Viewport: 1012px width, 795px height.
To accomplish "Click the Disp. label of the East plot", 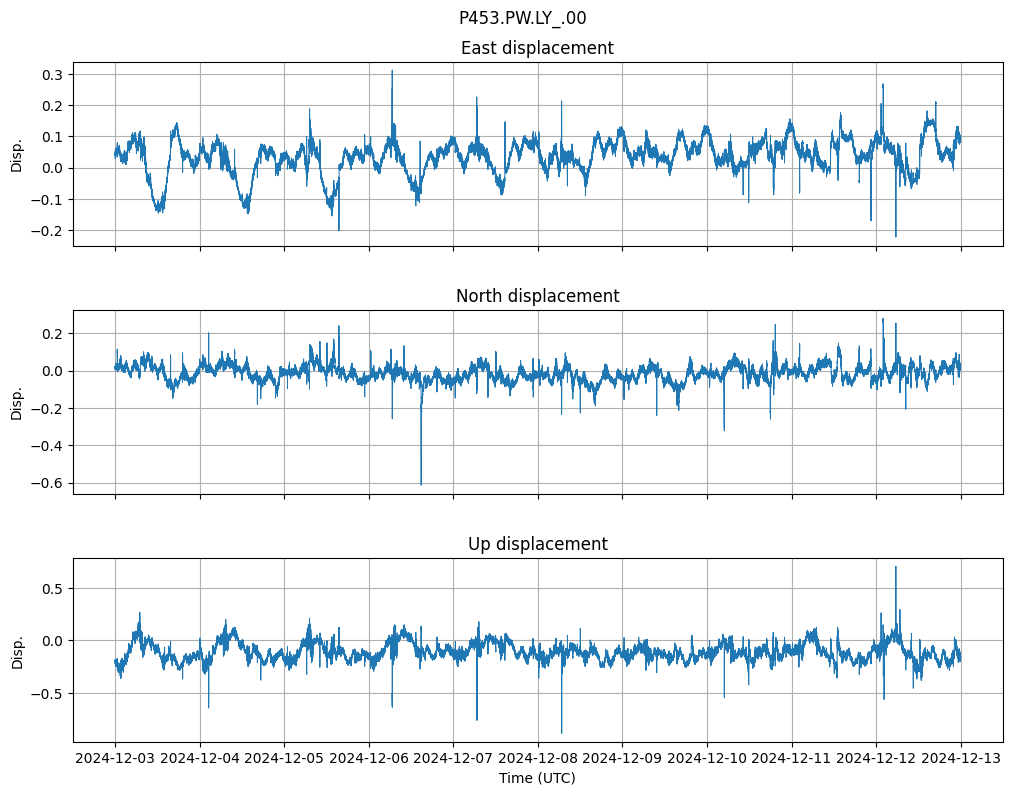I will pyautogui.click(x=17, y=154).
